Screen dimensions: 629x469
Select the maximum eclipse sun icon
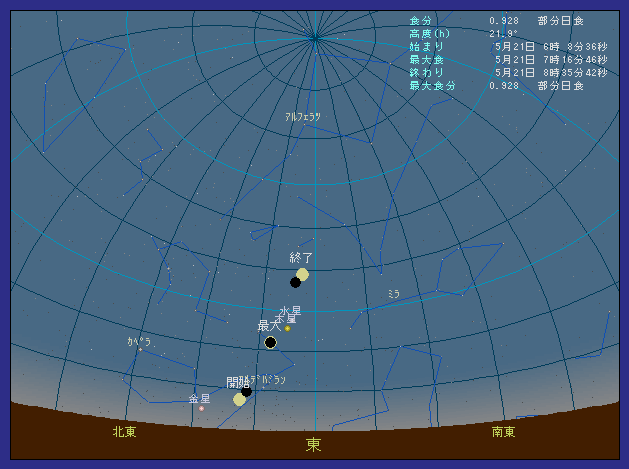click(x=270, y=342)
